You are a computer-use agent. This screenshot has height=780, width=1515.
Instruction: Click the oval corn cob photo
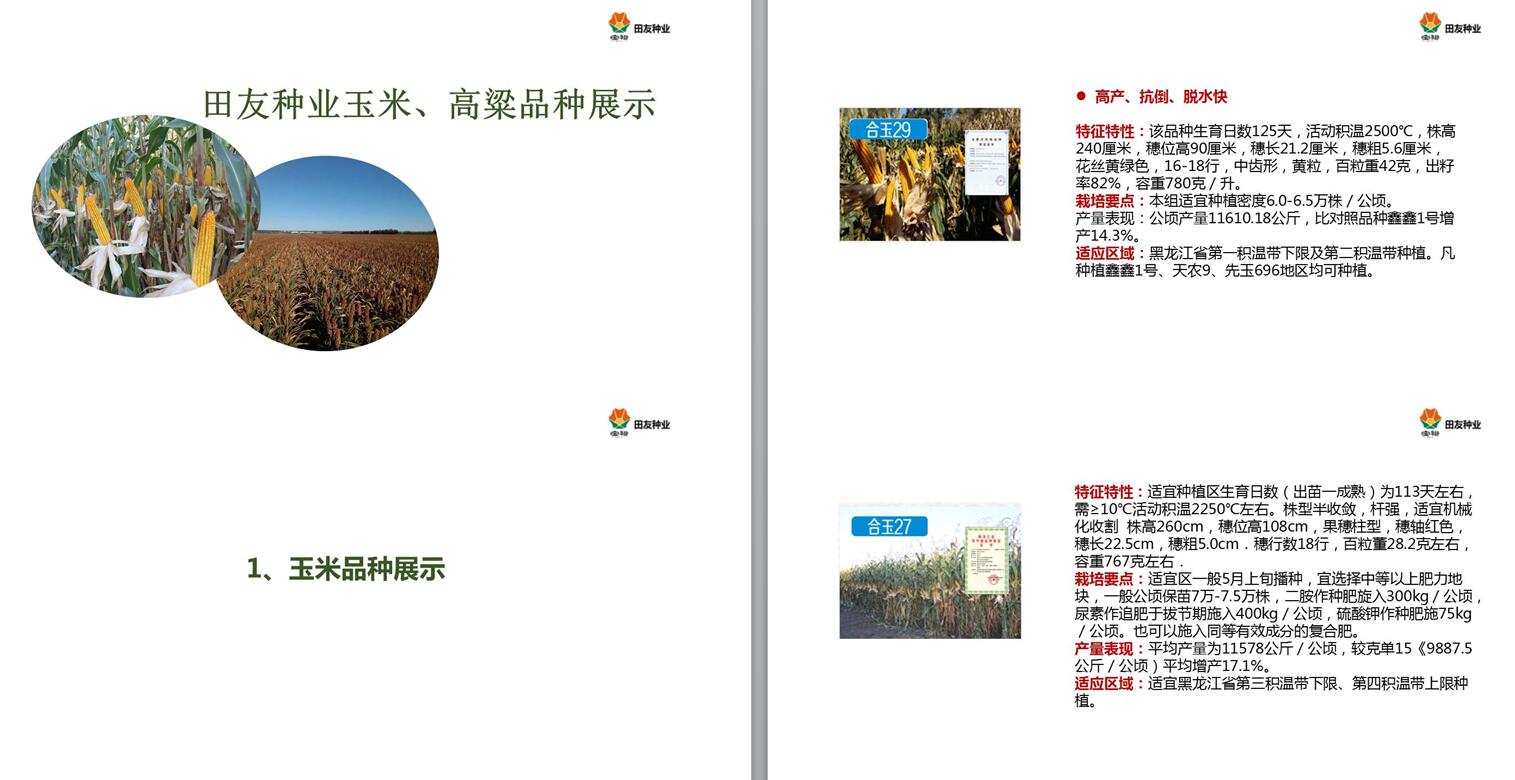coord(146,206)
